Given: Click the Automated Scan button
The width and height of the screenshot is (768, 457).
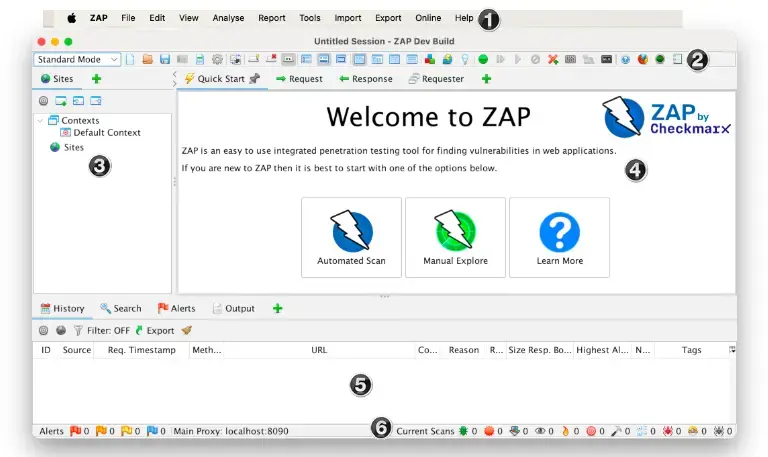Looking at the screenshot, I should [x=351, y=238].
